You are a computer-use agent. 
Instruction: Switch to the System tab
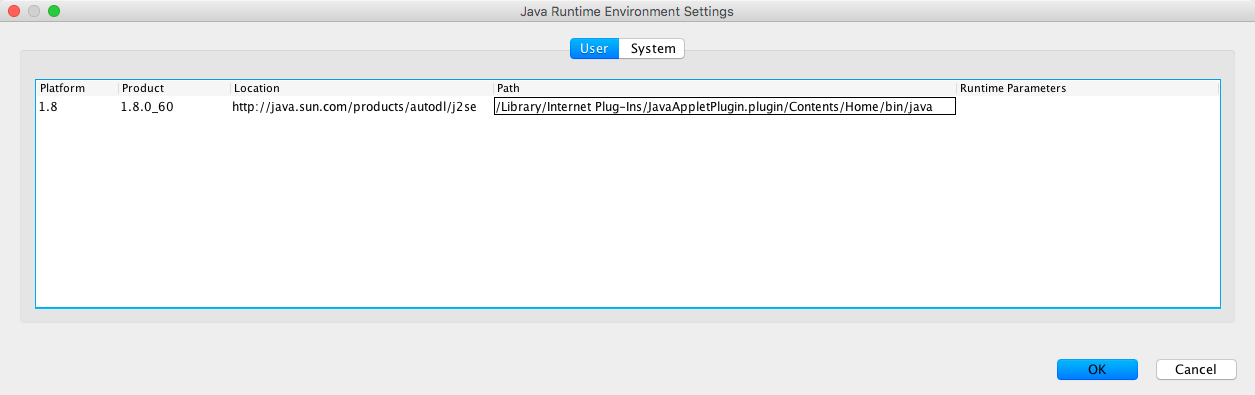point(652,48)
